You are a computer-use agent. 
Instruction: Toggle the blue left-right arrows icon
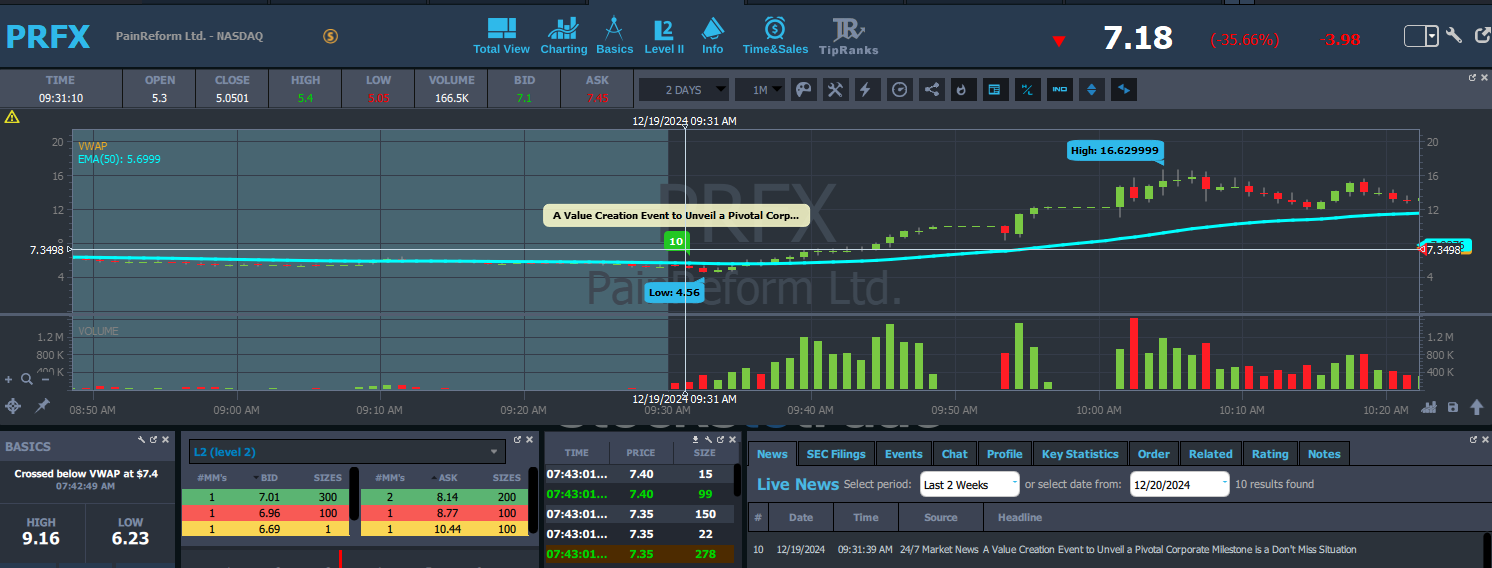1124,90
